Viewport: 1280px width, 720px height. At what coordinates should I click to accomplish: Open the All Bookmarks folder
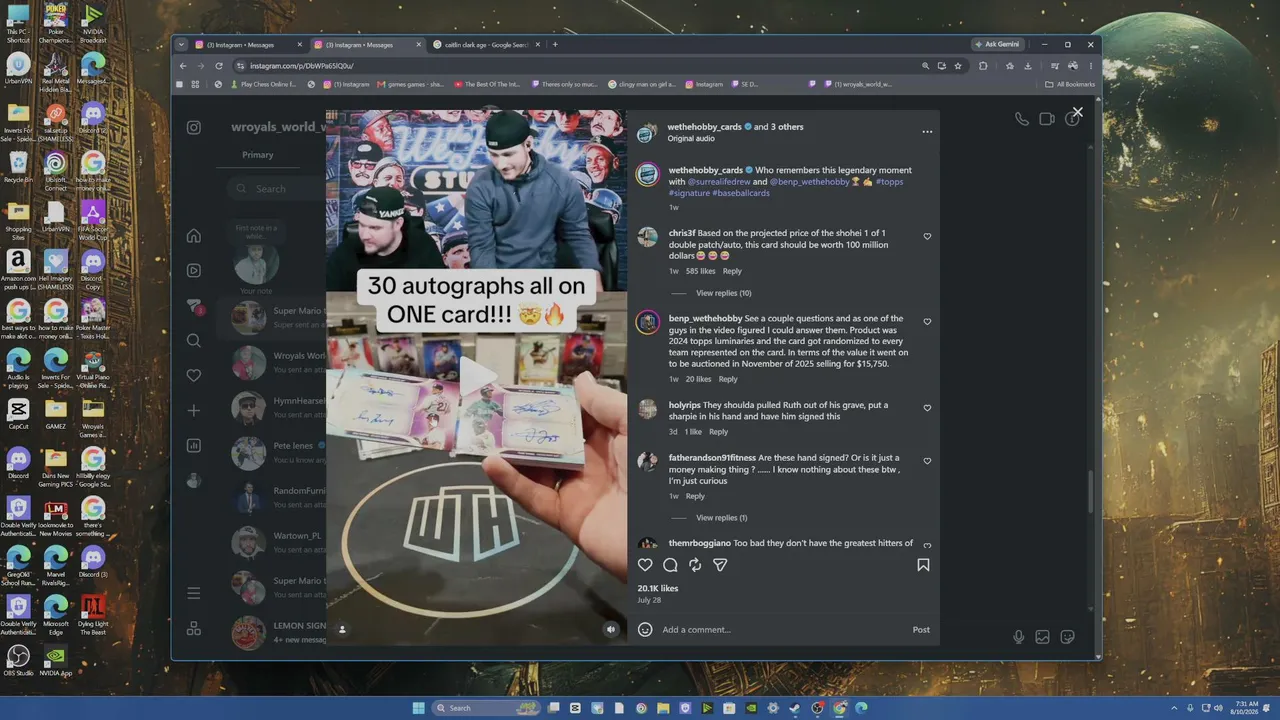1070,84
